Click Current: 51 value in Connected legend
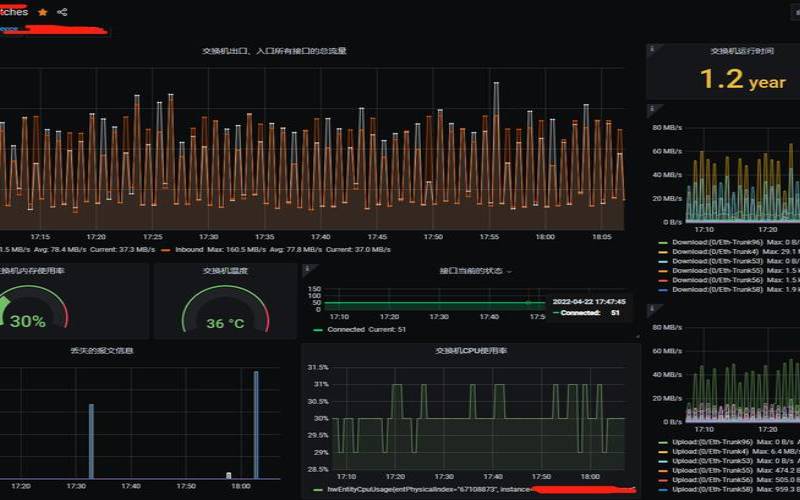This screenshot has height=500, width=800. click(387, 330)
